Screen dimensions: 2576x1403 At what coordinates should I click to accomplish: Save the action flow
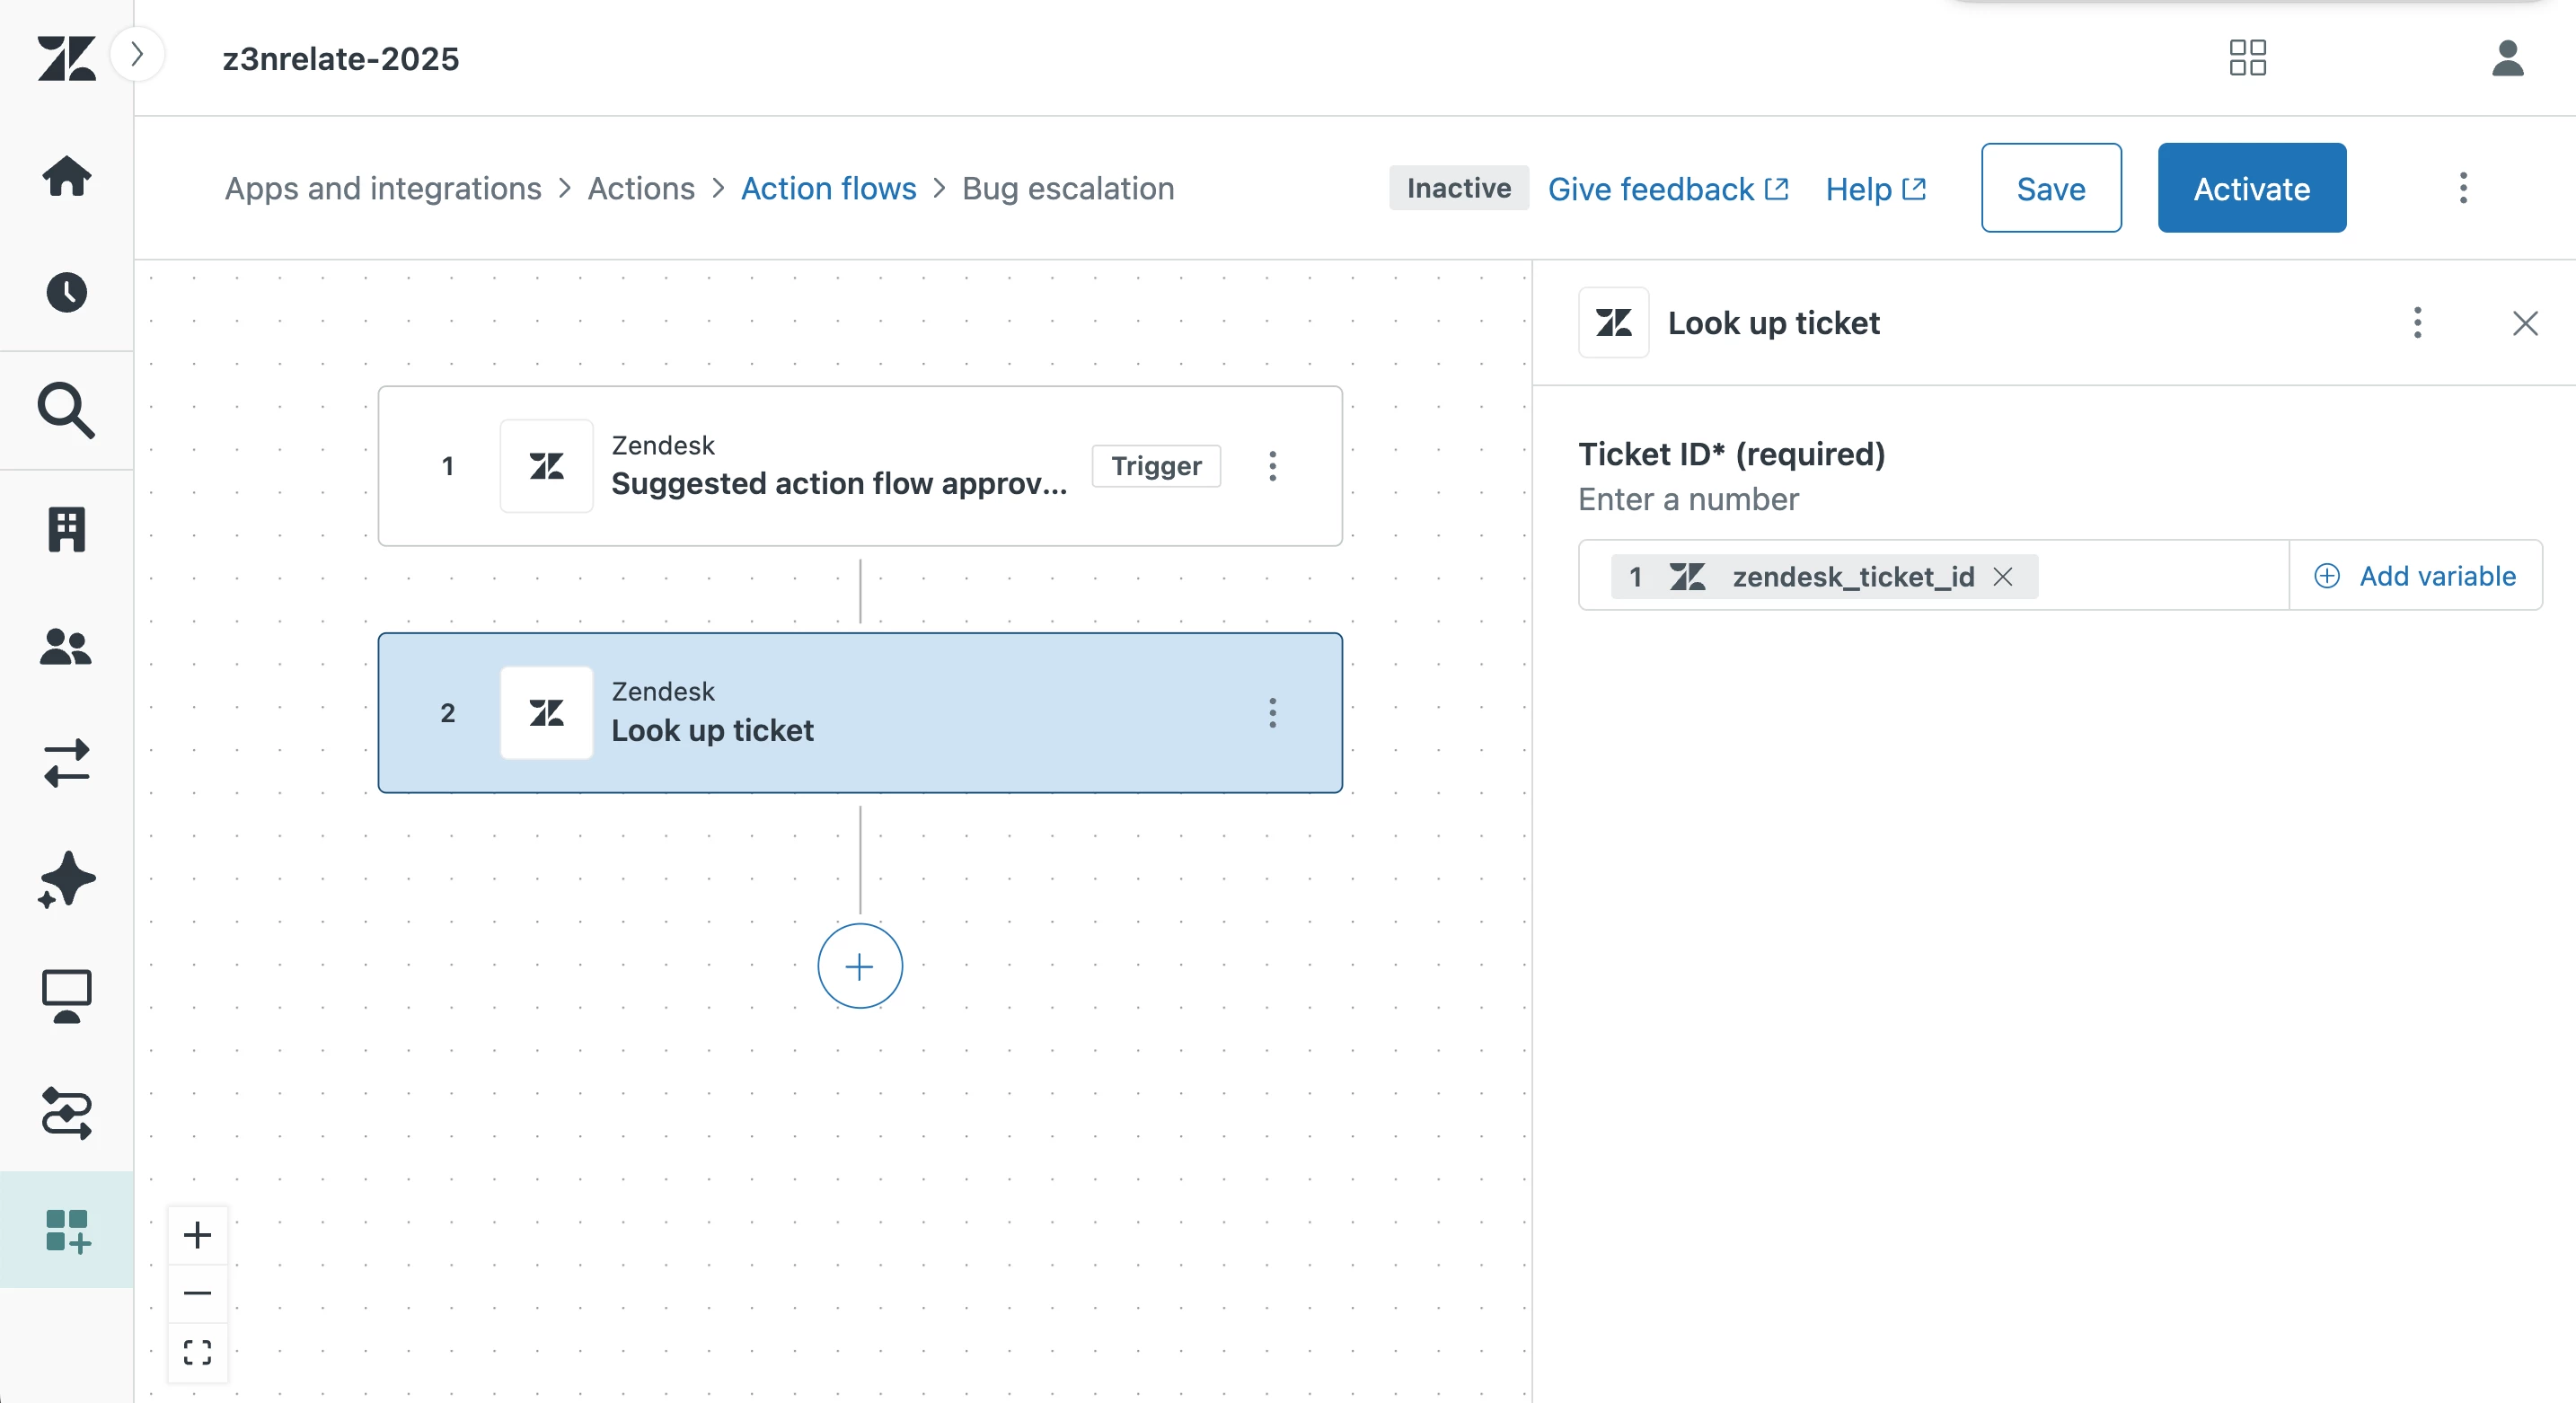click(2050, 188)
